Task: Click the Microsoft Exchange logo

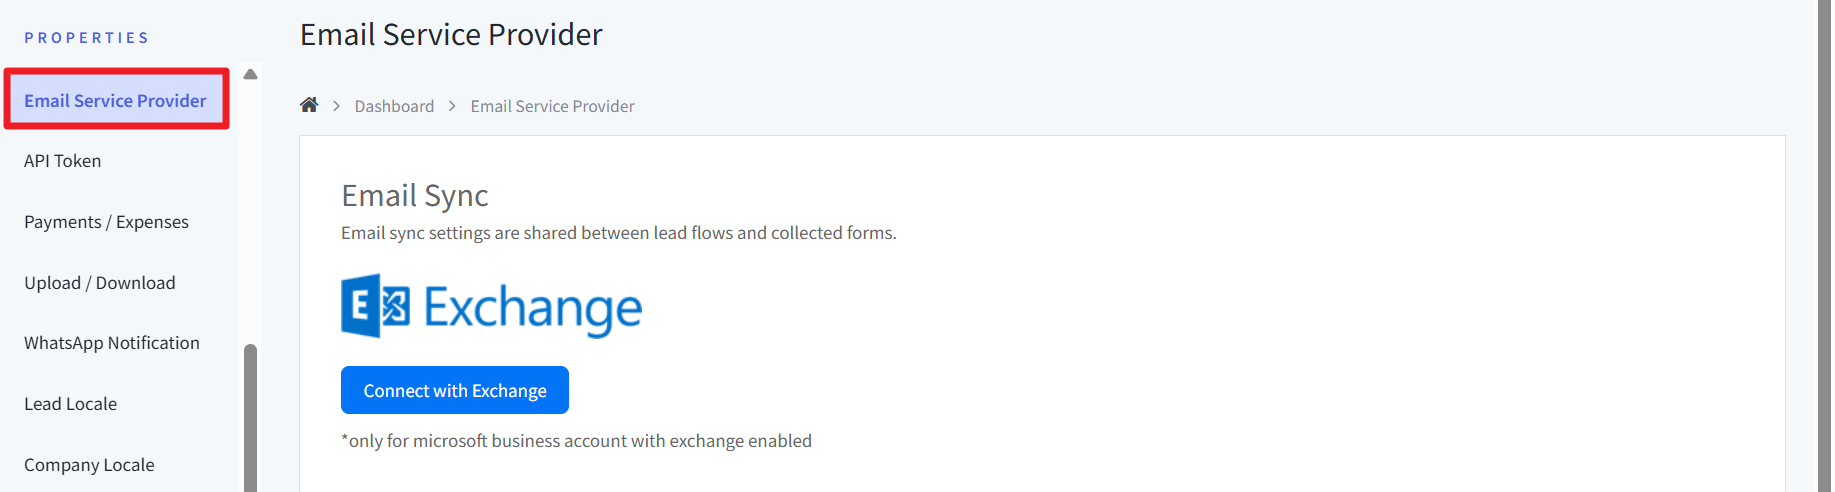Action: point(491,306)
